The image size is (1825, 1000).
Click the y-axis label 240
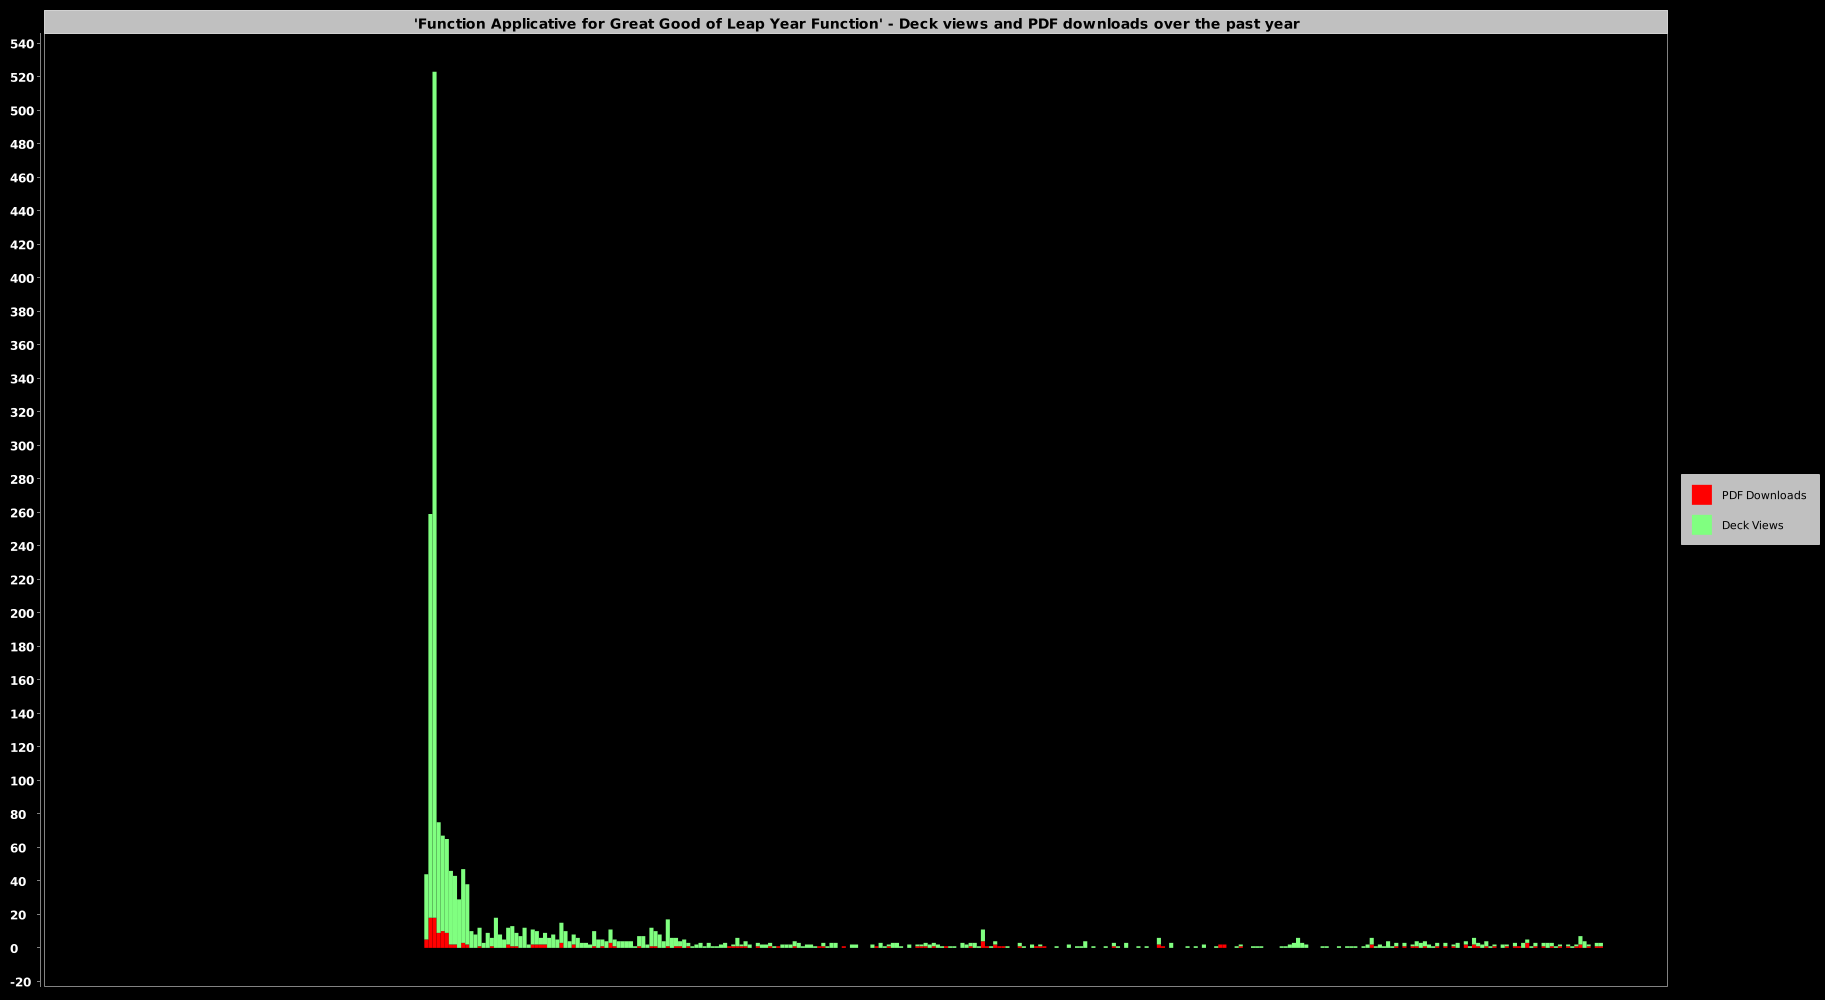coord(21,547)
